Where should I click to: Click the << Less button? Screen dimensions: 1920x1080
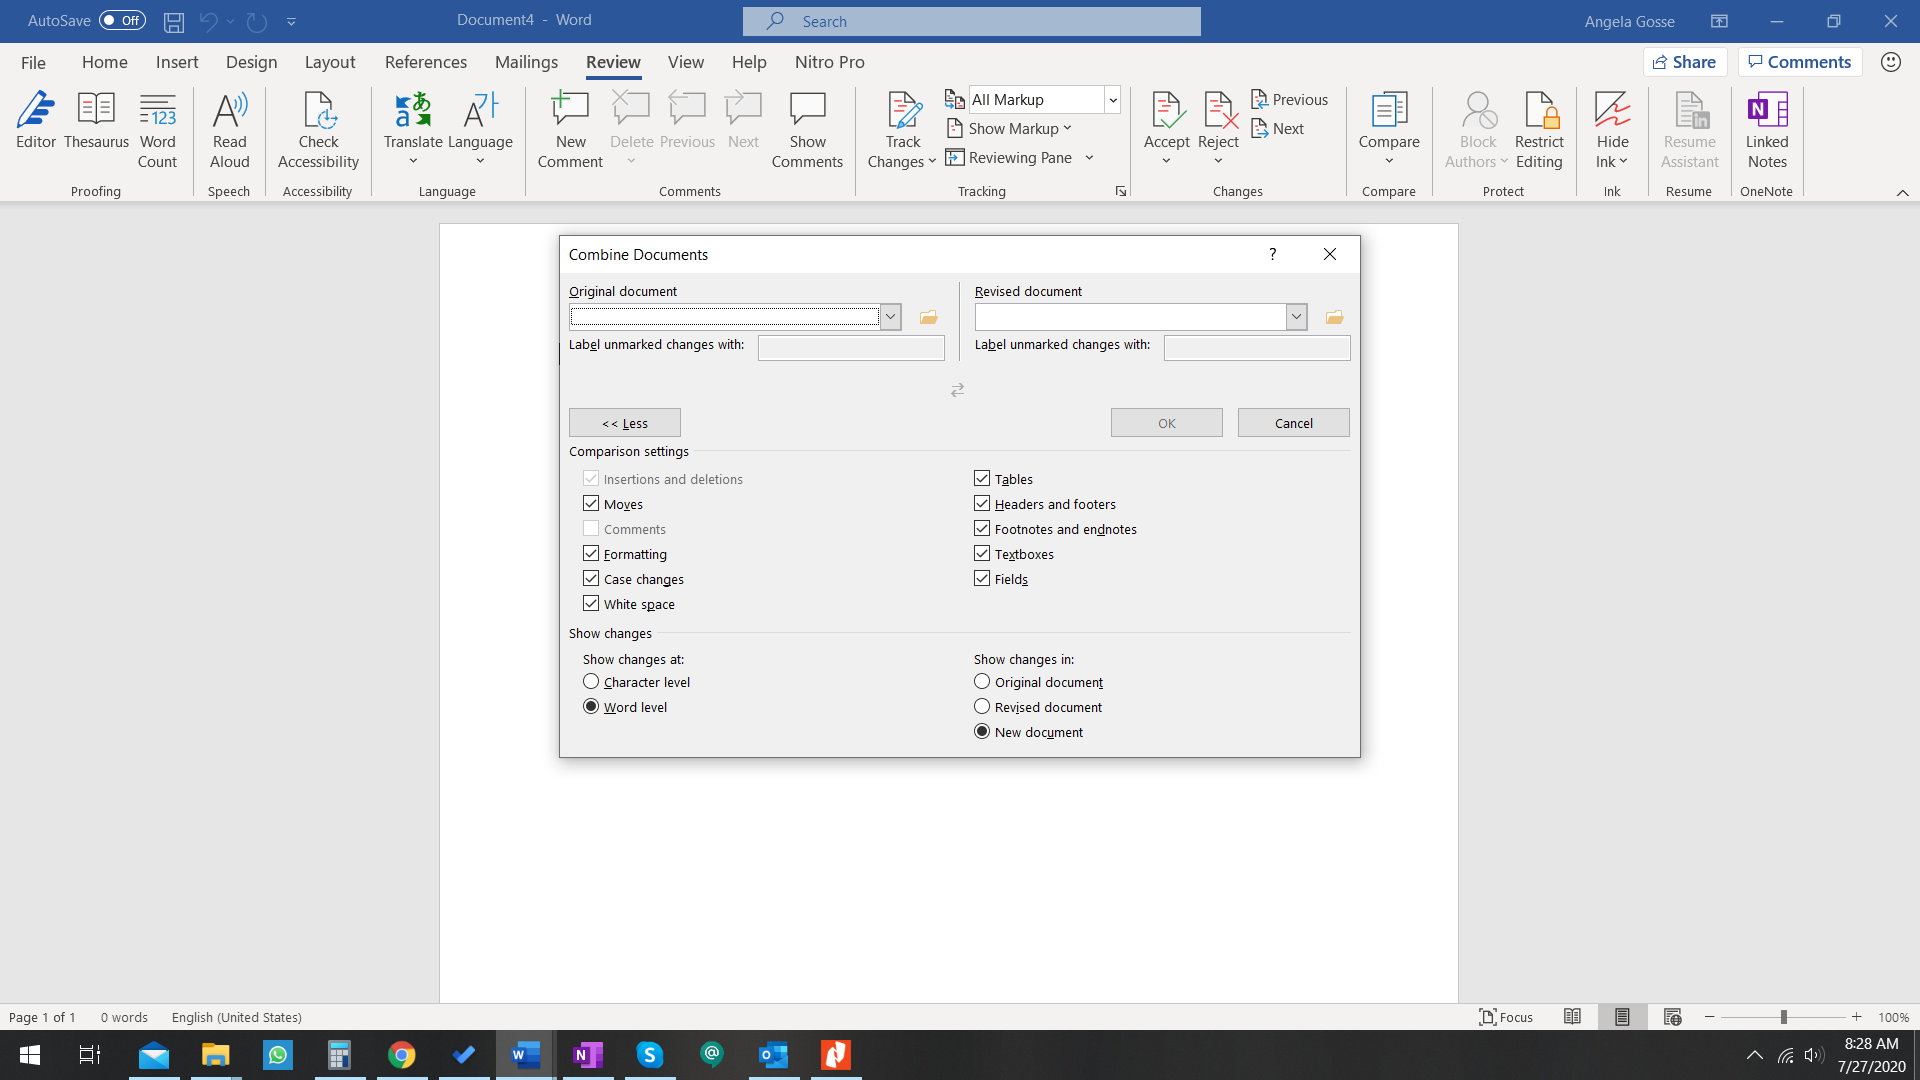pyautogui.click(x=624, y=423)
